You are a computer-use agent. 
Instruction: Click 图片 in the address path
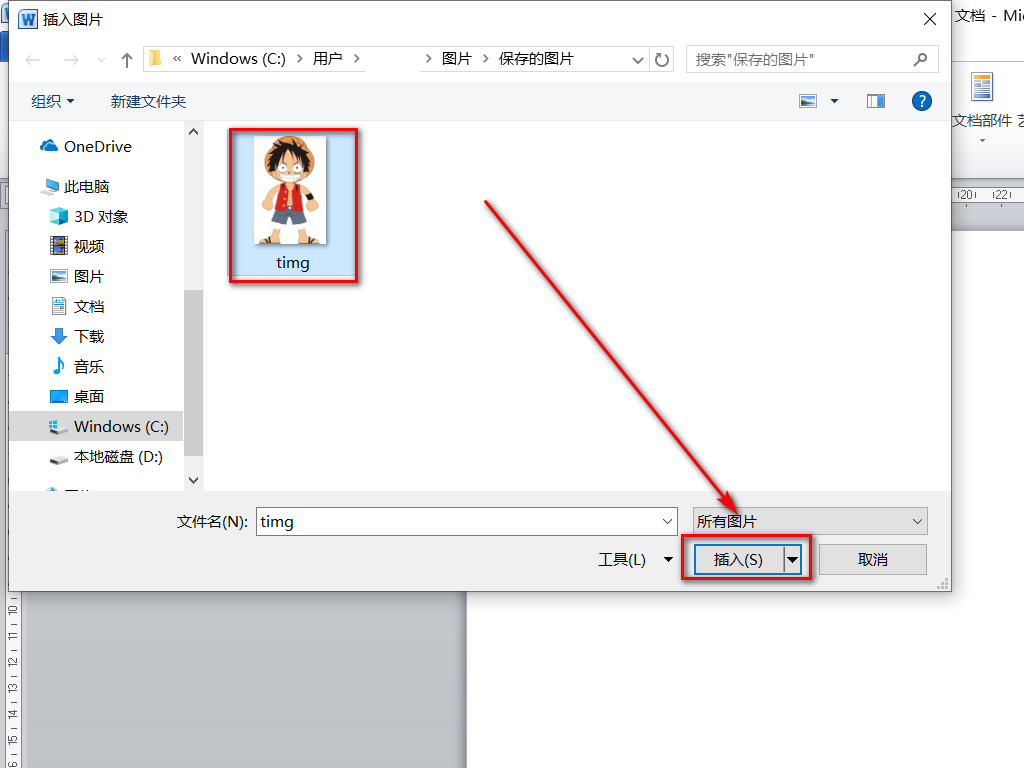click(x=456, y=59)
